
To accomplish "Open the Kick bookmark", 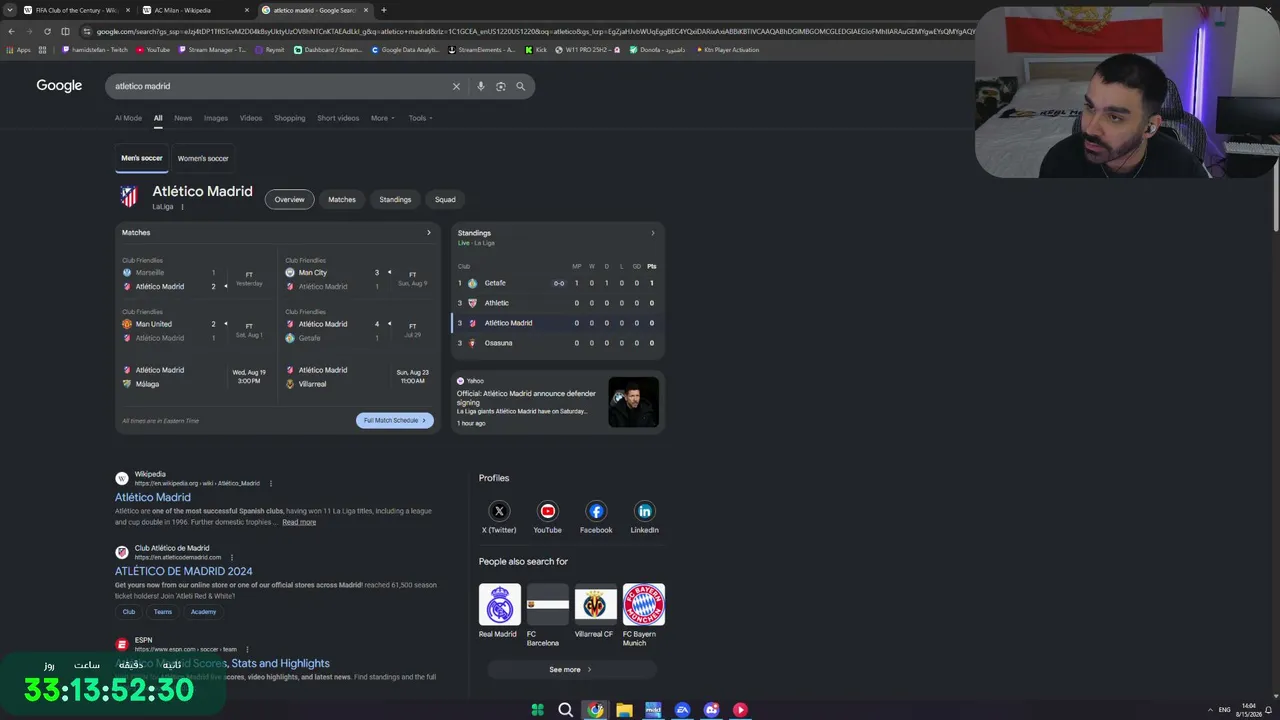I will (x=537, y=50).
